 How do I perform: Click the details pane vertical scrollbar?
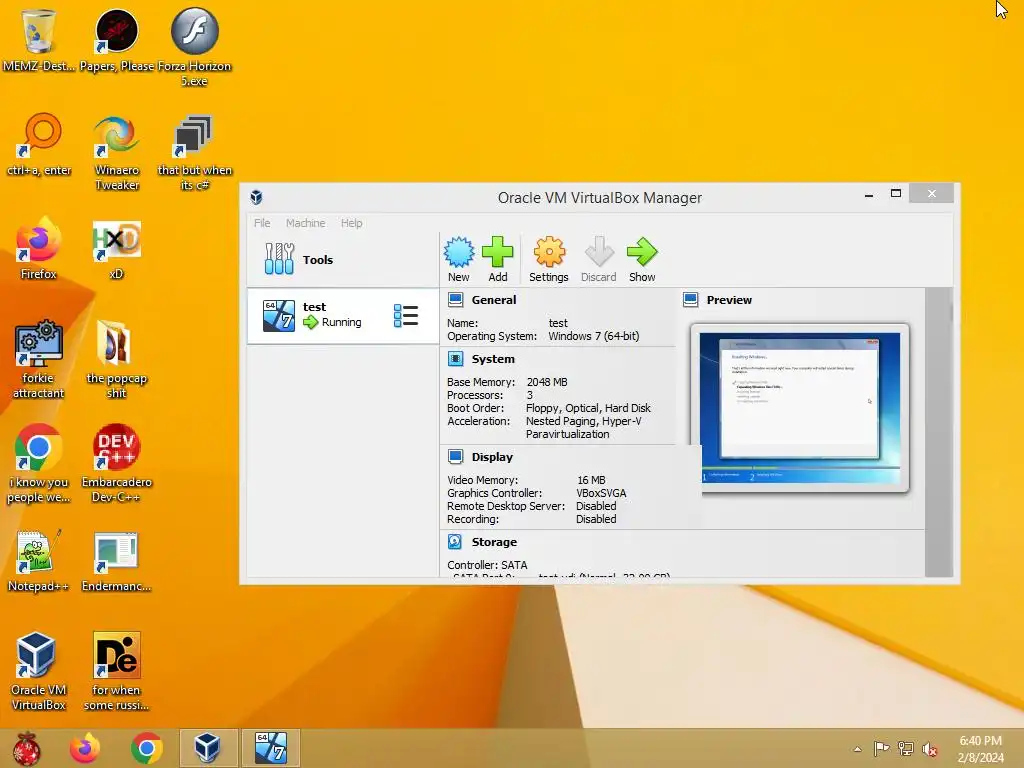[x=939, y=432]
